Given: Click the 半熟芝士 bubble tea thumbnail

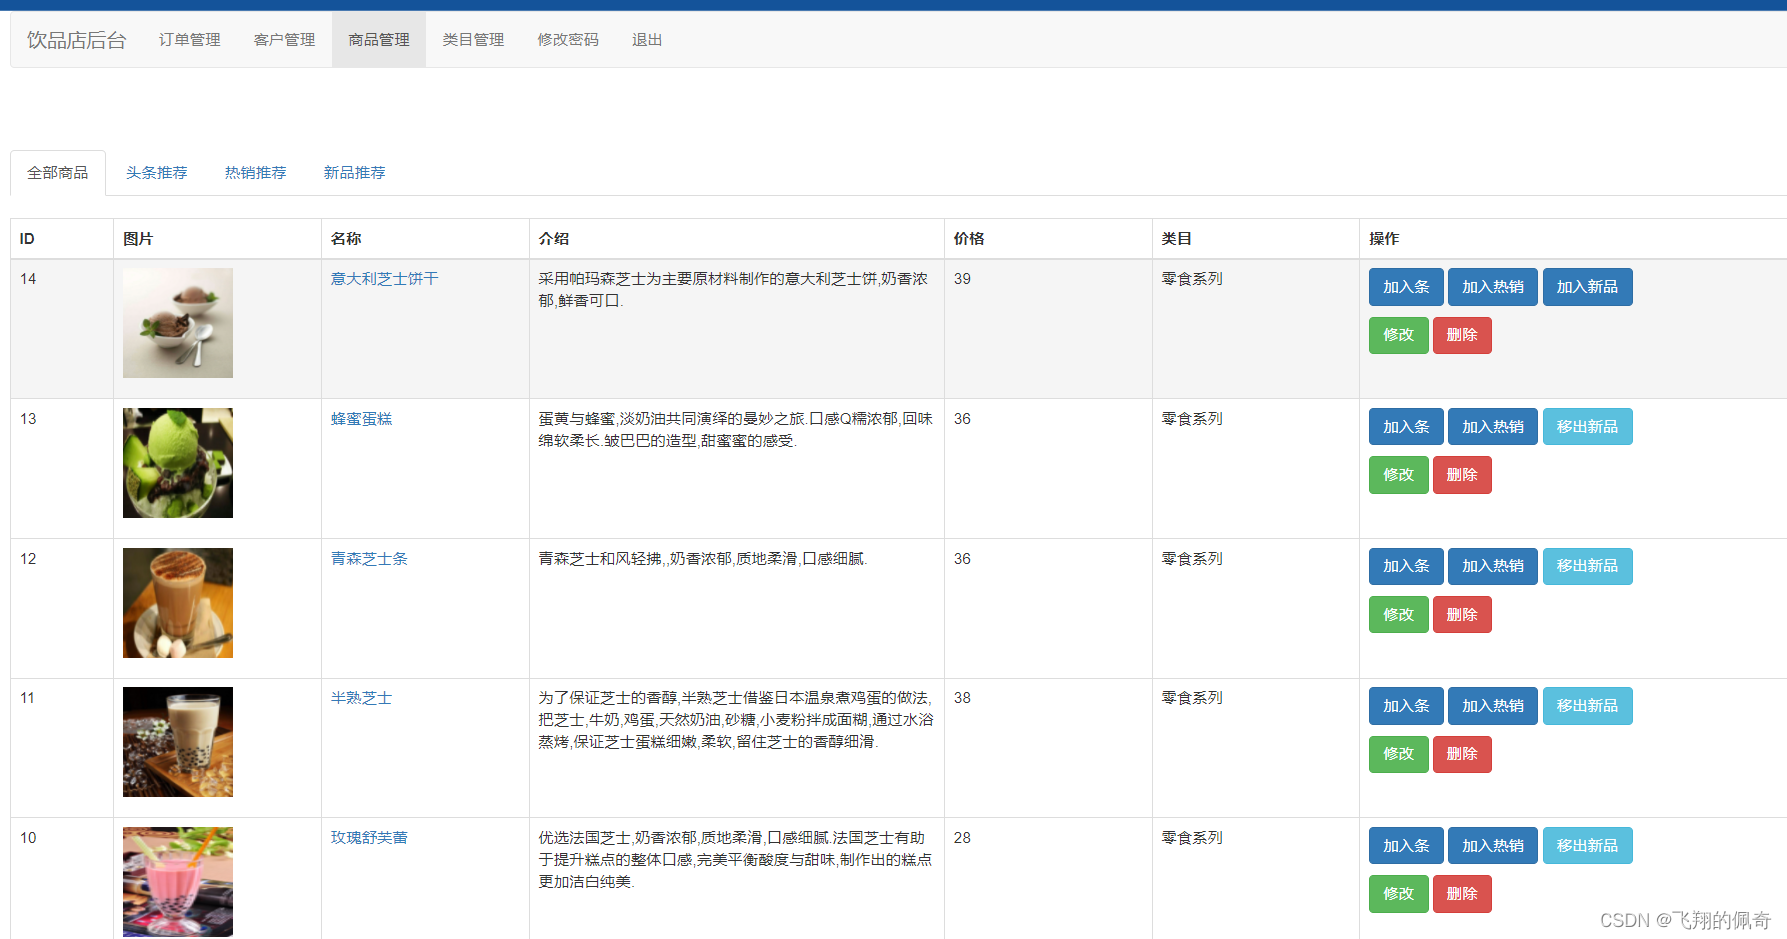Looking at the screenshot, I should (178, 742).
